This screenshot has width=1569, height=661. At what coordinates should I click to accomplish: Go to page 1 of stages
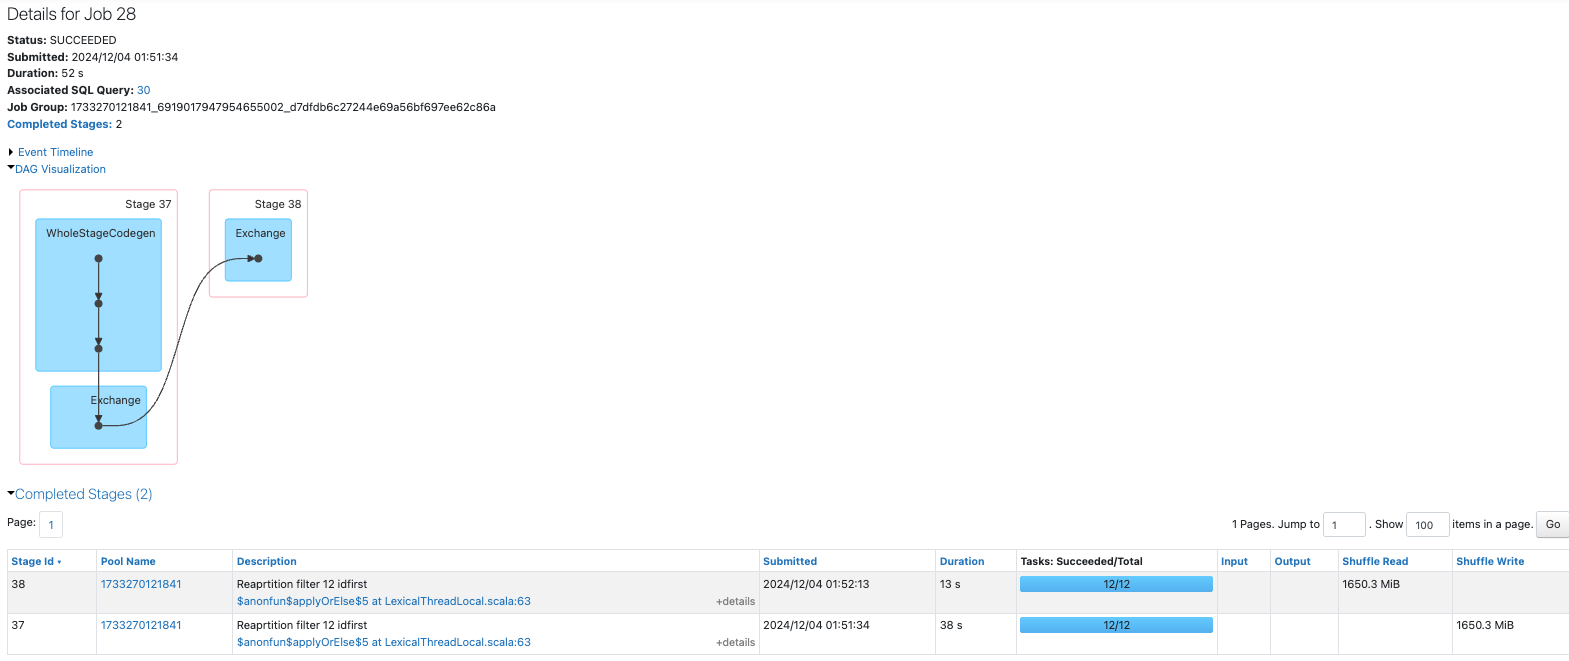click(x=51, y=524)
